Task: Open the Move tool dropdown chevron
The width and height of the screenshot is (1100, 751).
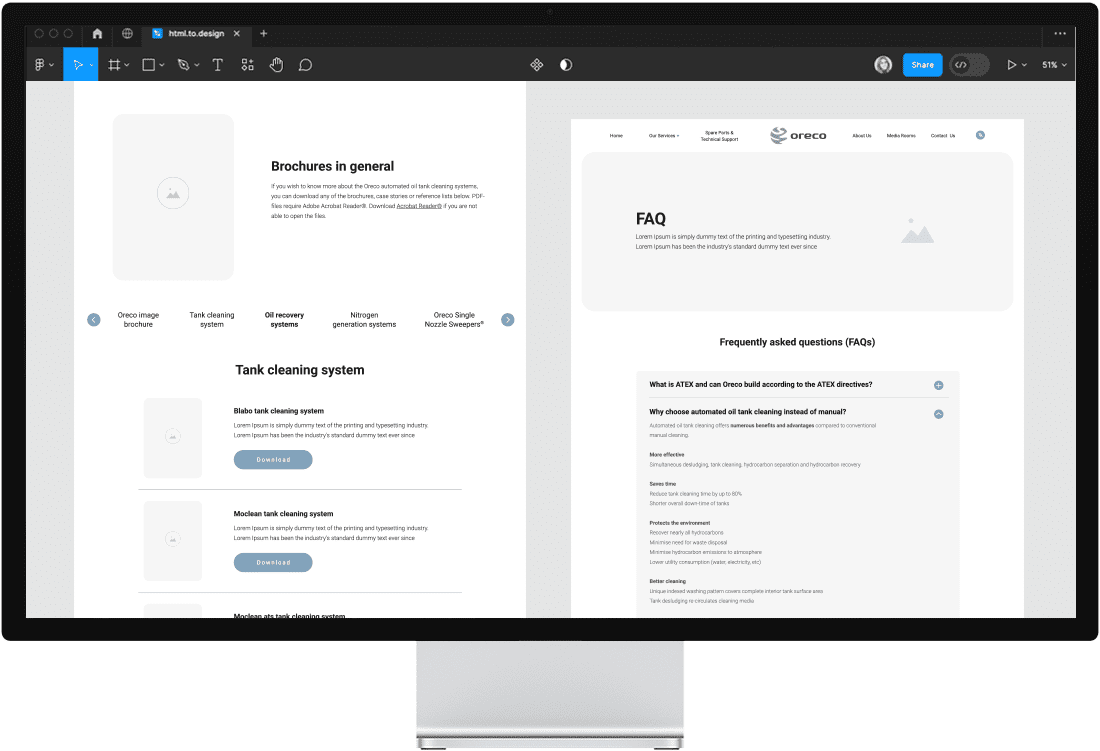Action: click(x=91, y=65)
